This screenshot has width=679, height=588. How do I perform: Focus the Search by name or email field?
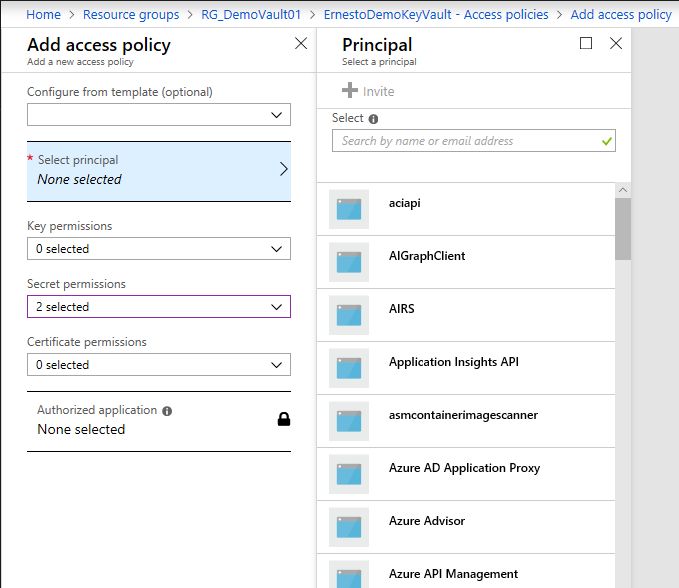pyautogui.click(x=474, y=141)
